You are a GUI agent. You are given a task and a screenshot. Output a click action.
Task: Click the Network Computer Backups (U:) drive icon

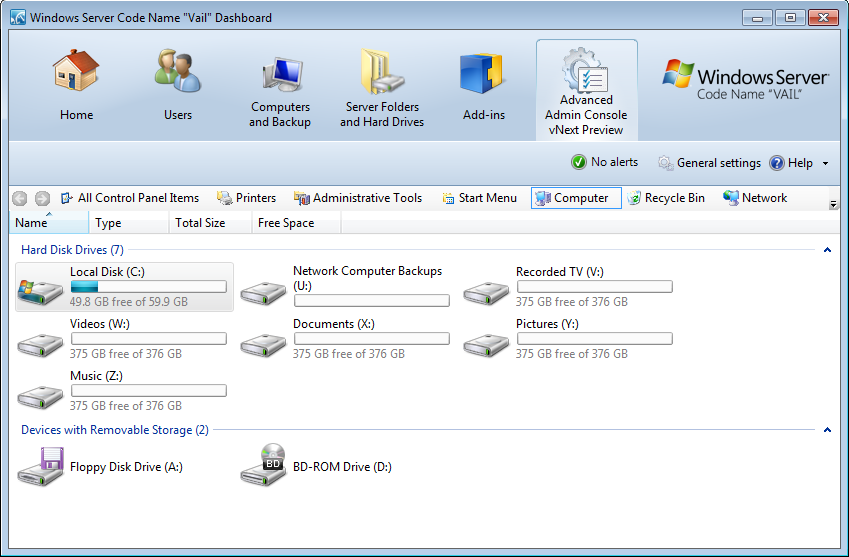click(x=263, y=292)
